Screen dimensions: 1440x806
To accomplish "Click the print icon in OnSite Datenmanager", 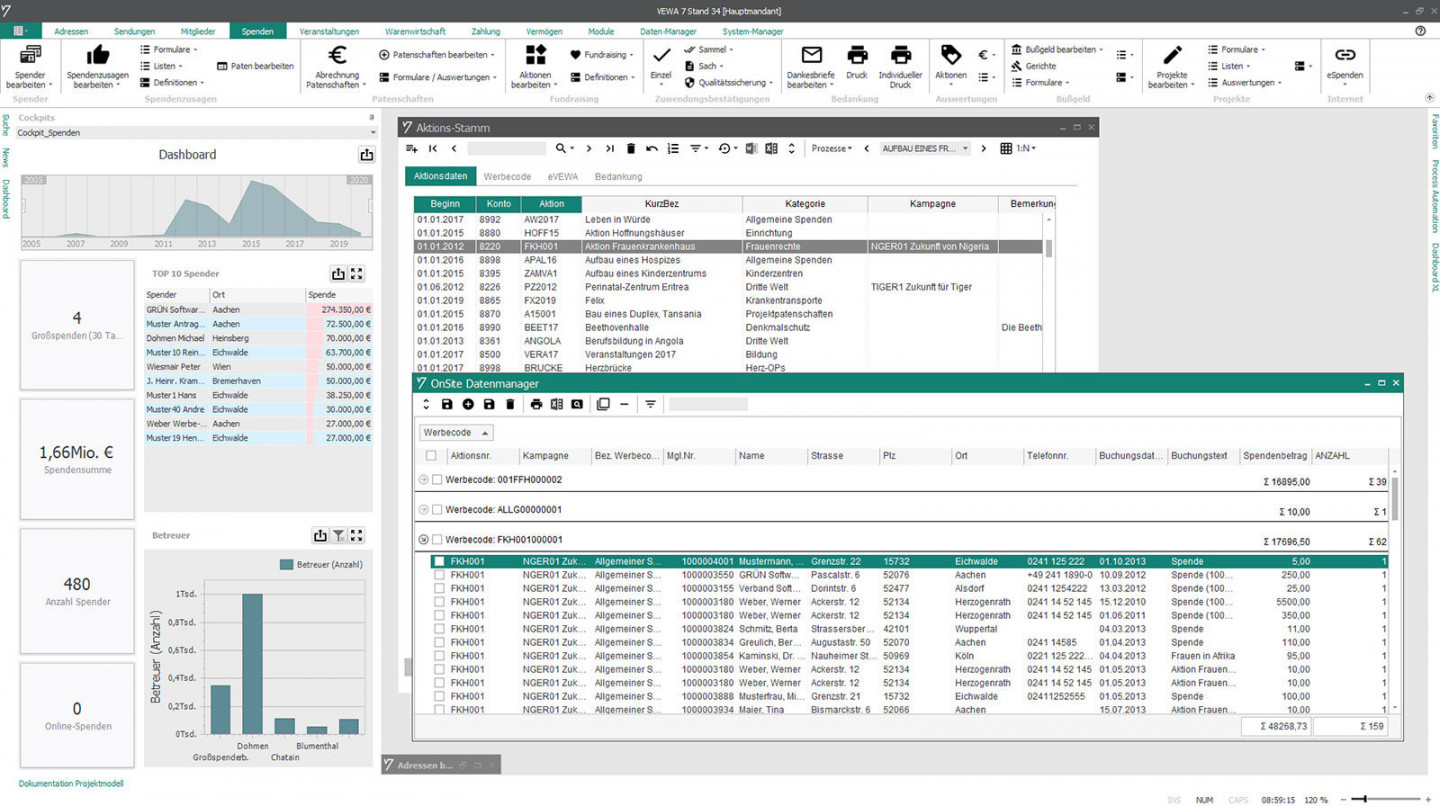I will tap(536, 404).
